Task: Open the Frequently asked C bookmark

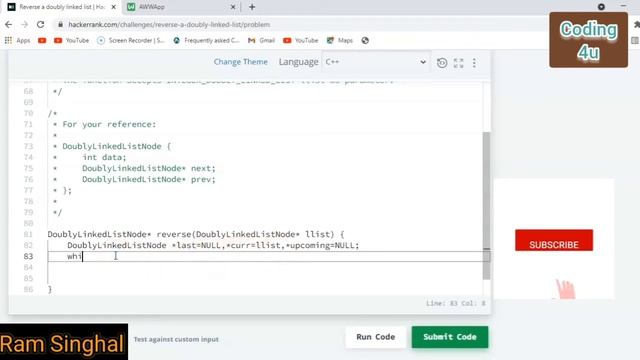Action: [207, 40]
